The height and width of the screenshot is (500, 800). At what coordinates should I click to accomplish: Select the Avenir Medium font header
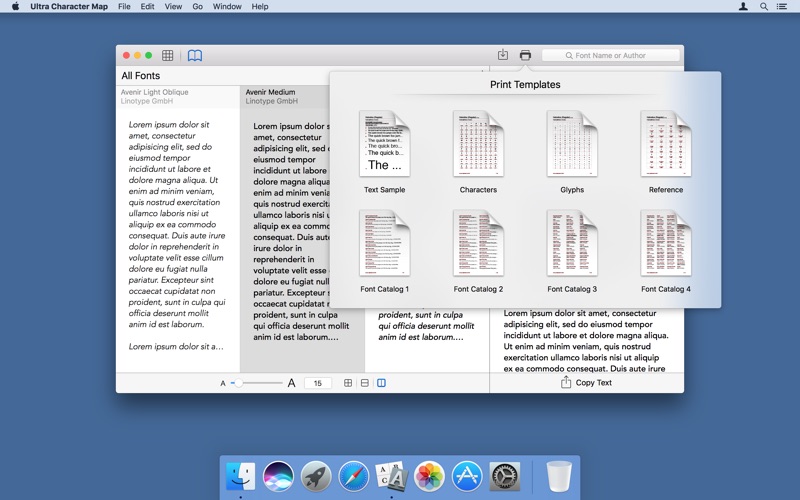[285, 96]
